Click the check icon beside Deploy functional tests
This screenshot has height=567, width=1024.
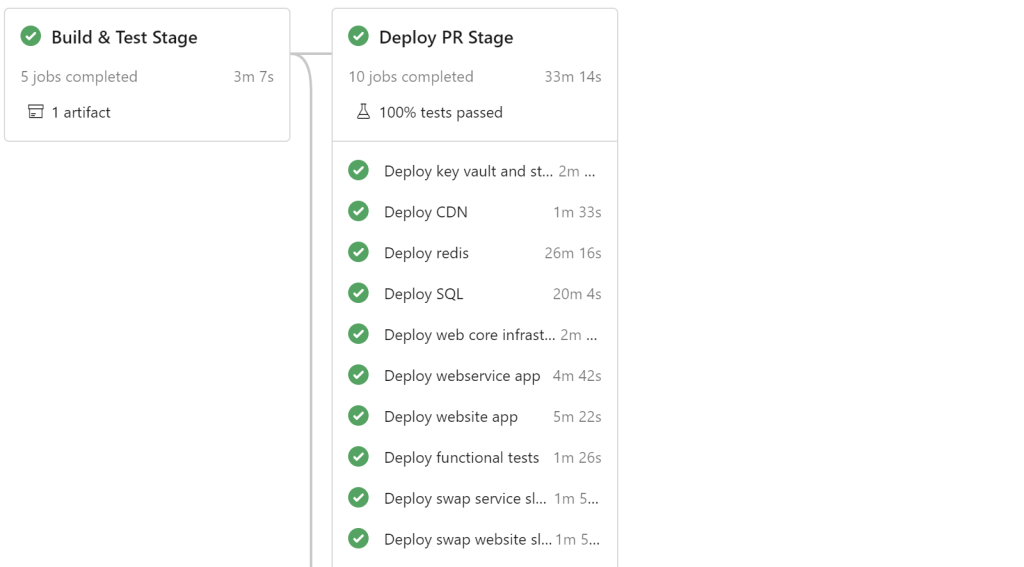(x=358, y=457)
